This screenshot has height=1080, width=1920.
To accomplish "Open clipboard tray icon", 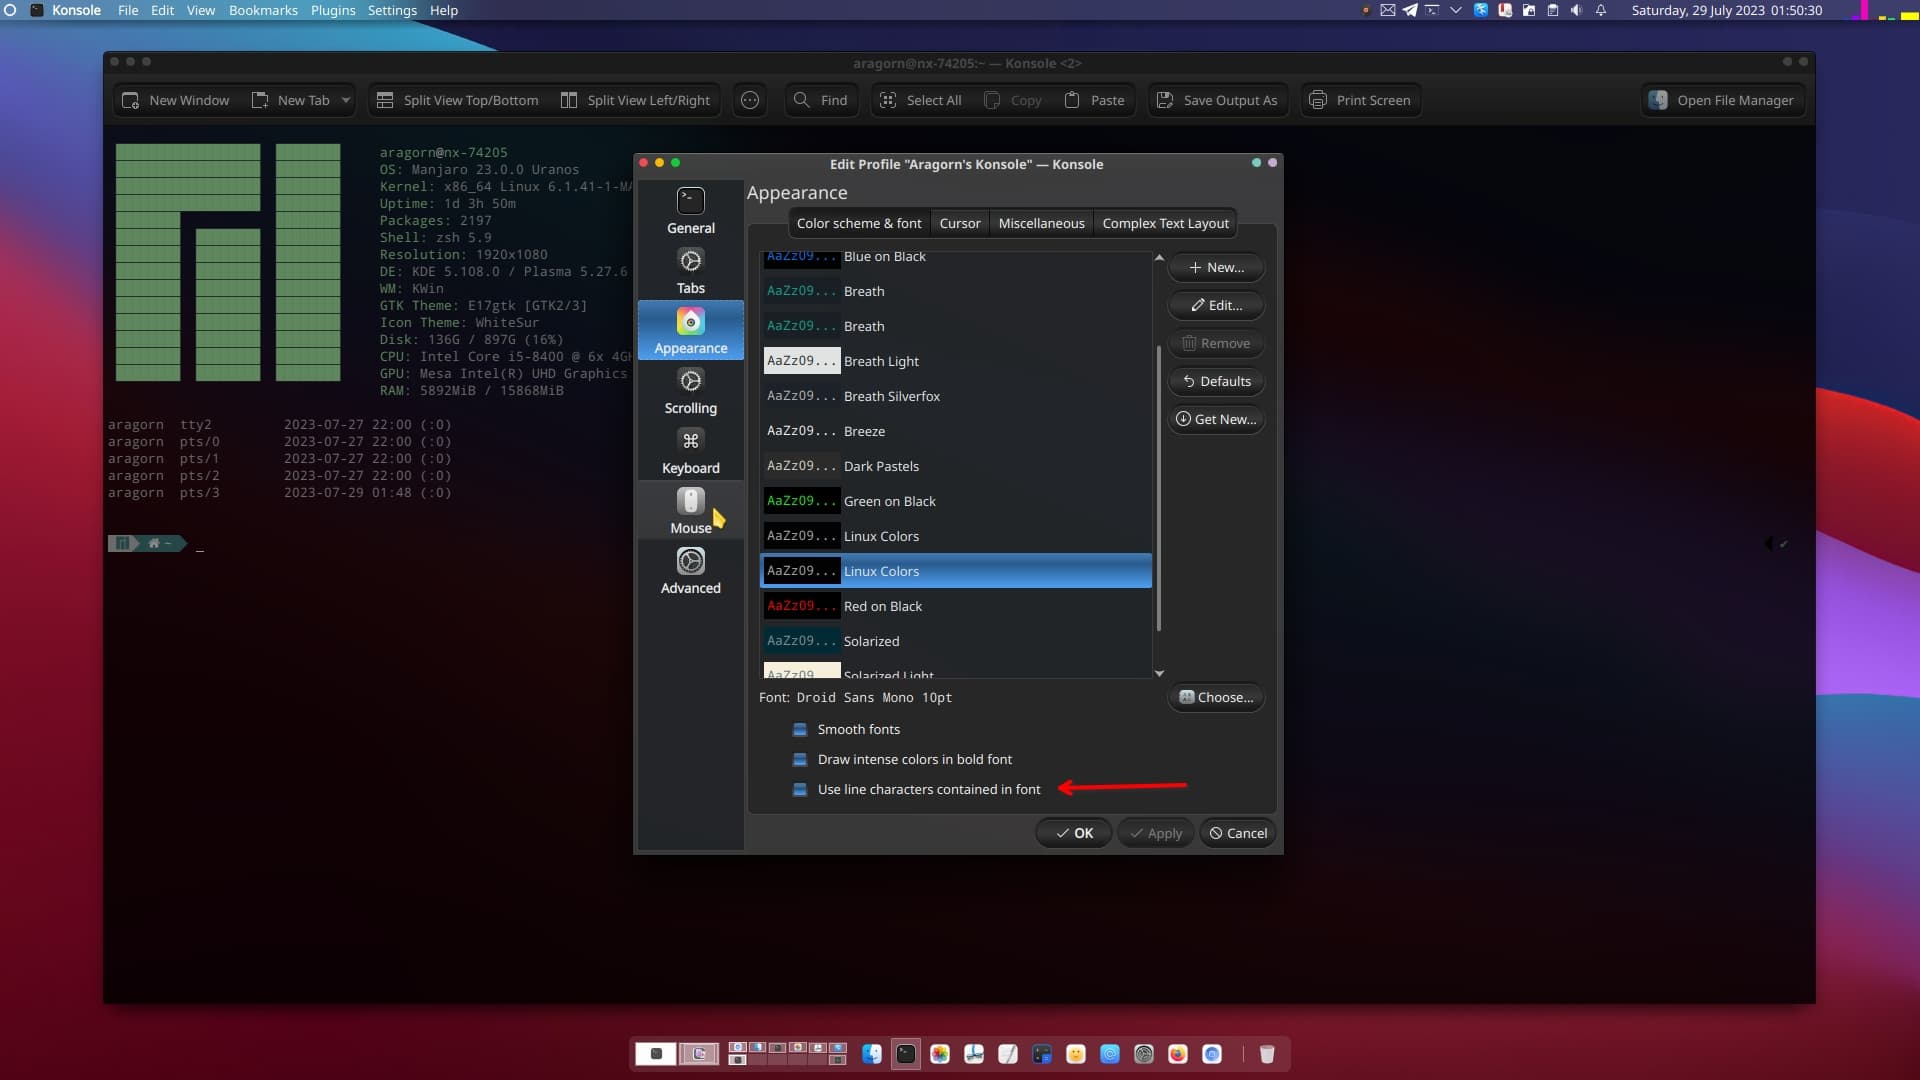I will (x=1553, y=10).
